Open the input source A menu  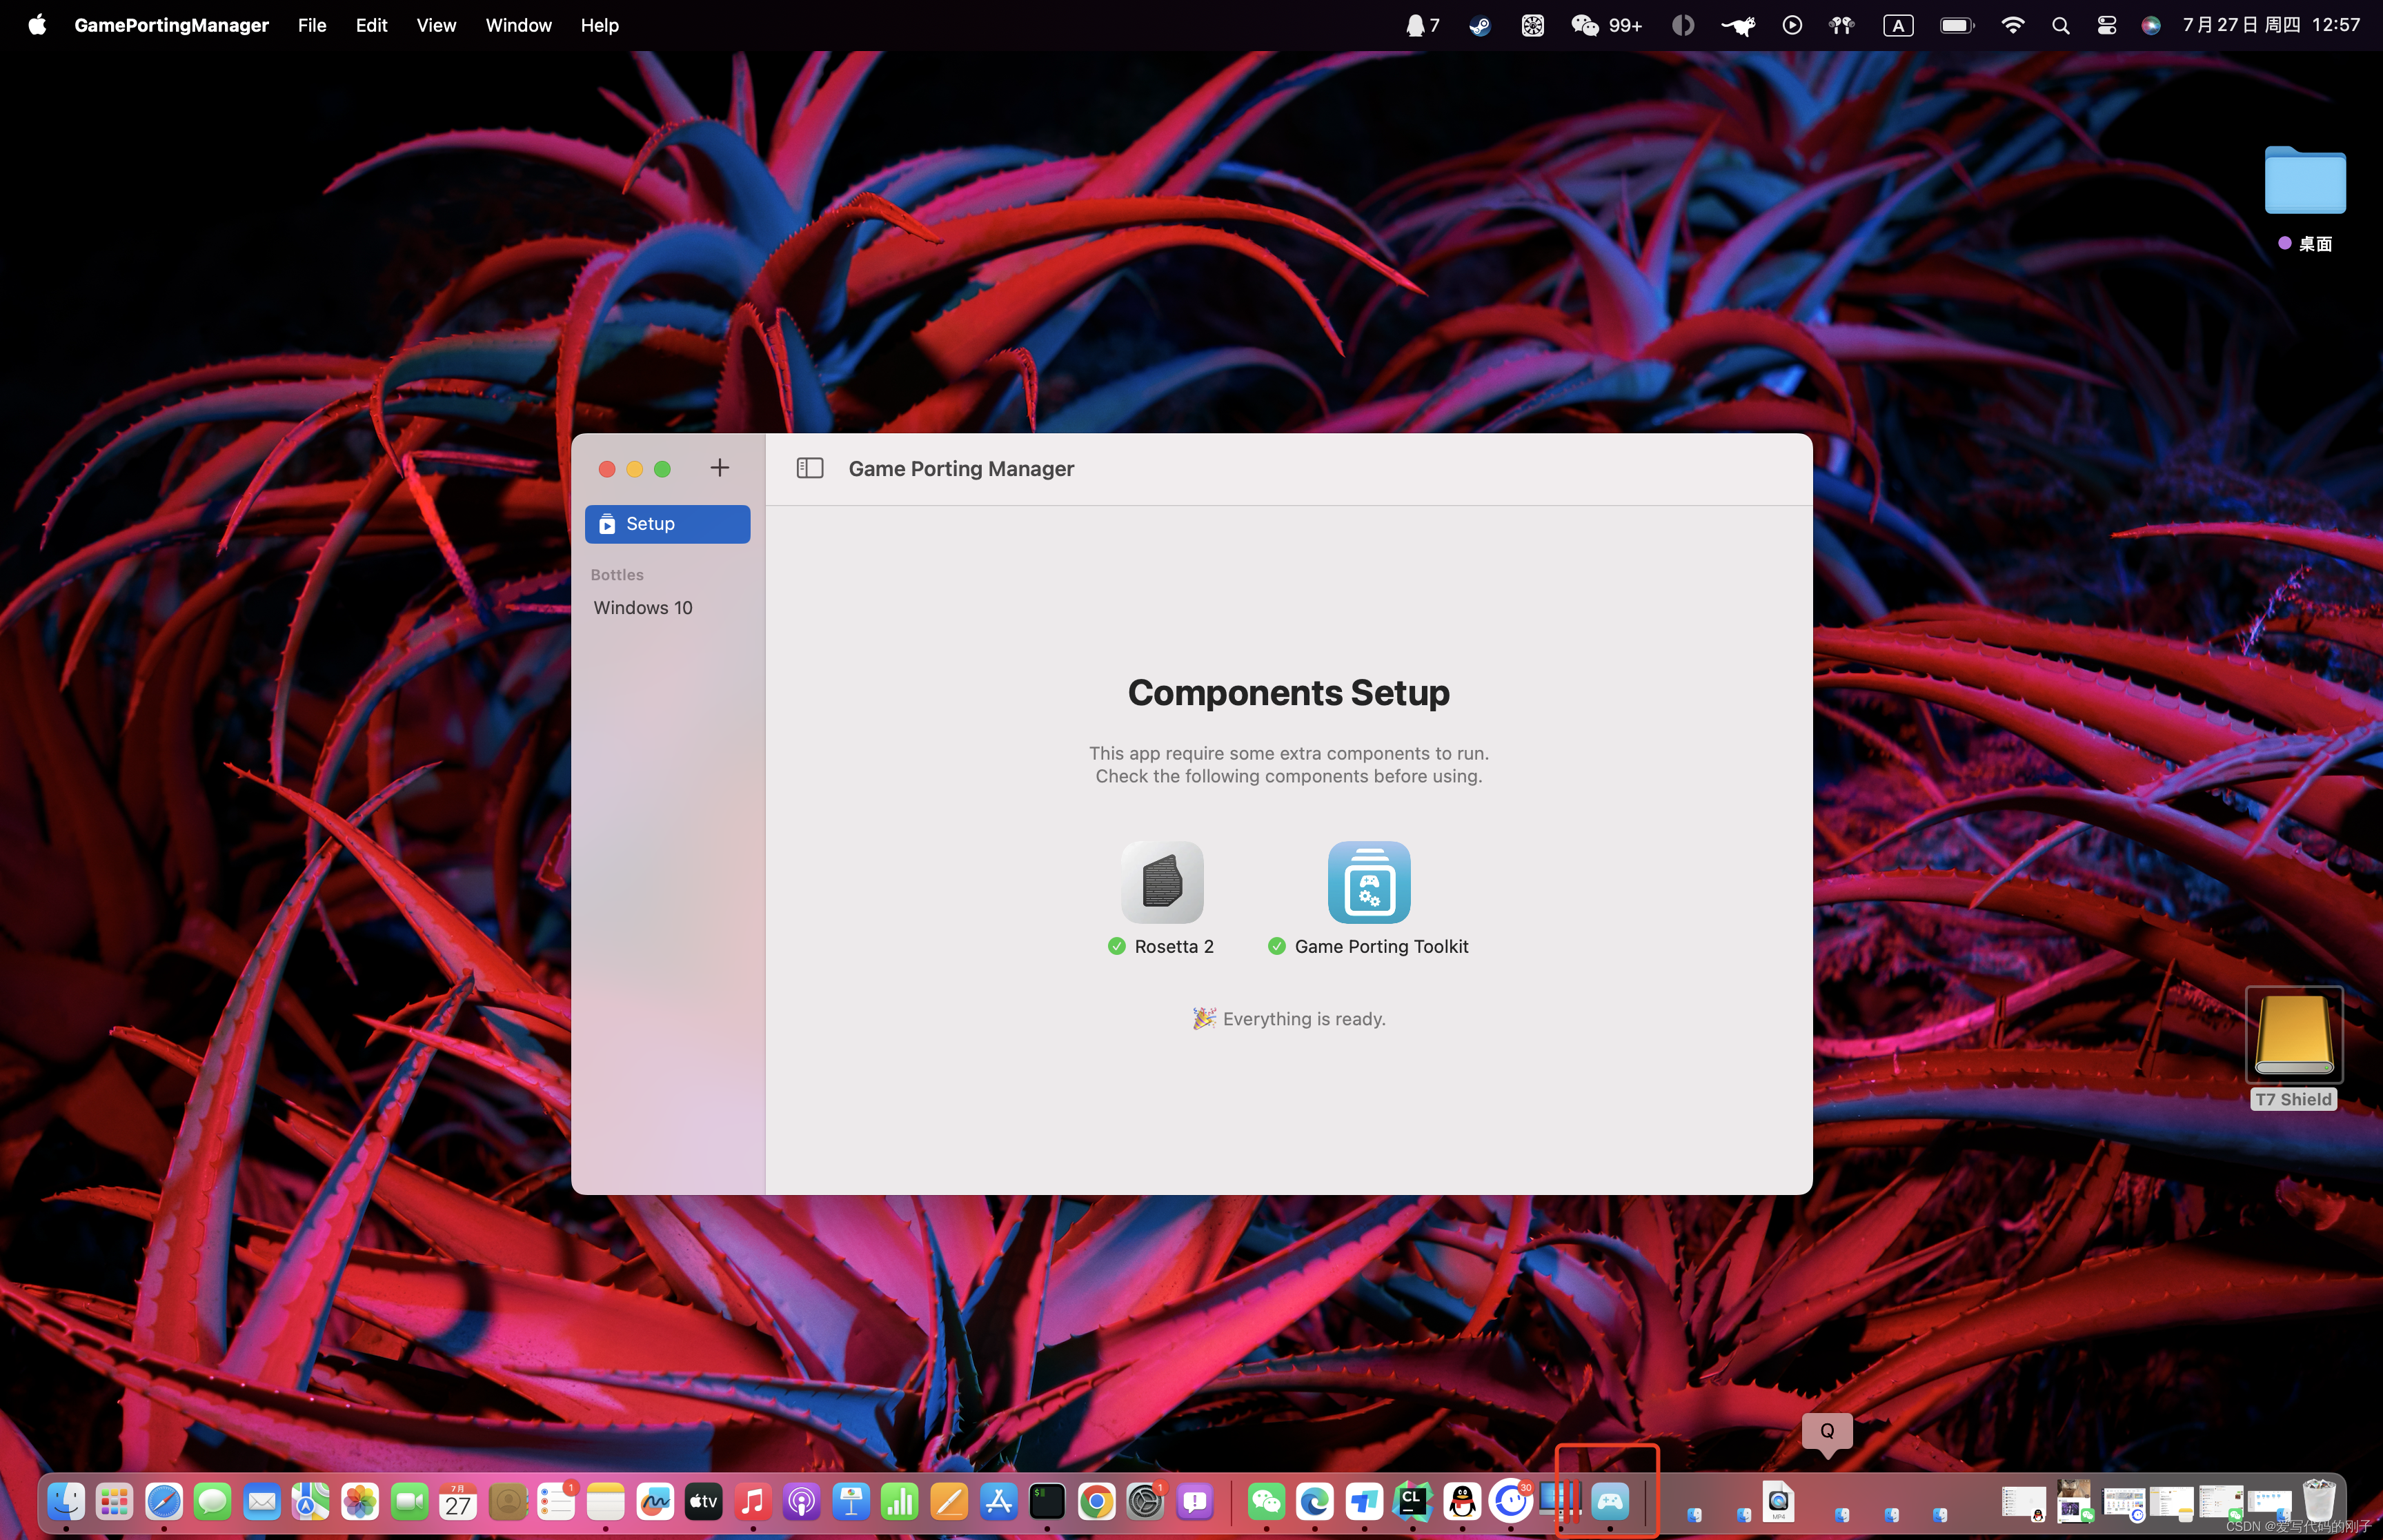[x=1898, y=25]
